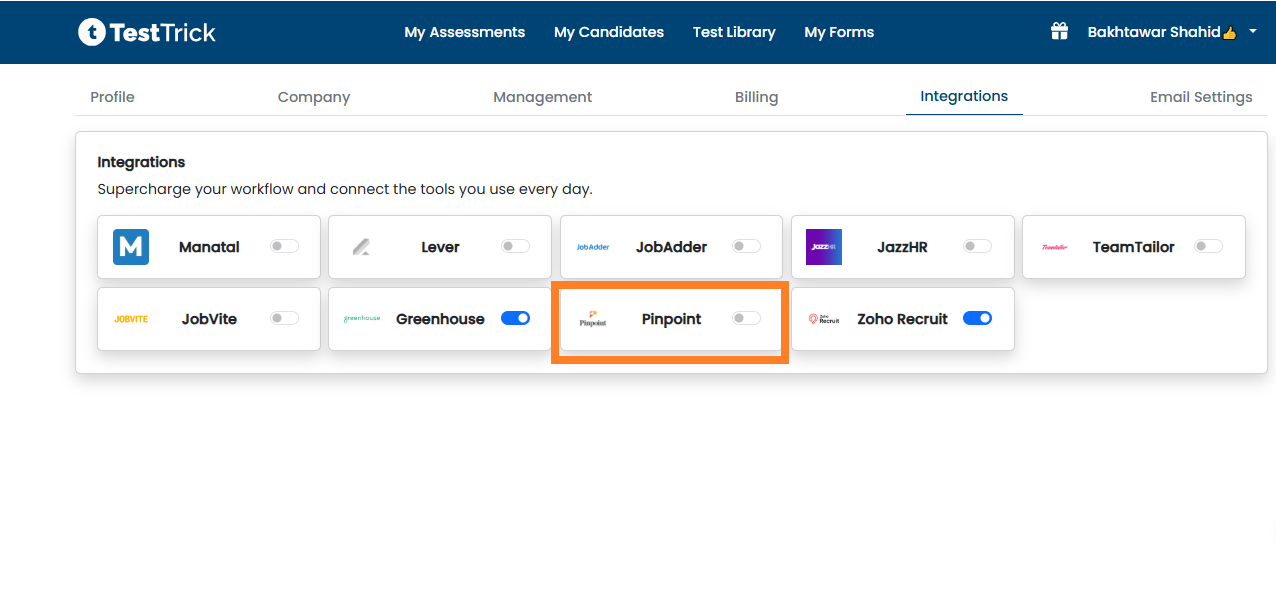Turn on the JobVite toggle
Image resolution: width=1276 pixels, height=613 pixels.
pyautogui.click(x=284, y=318)
